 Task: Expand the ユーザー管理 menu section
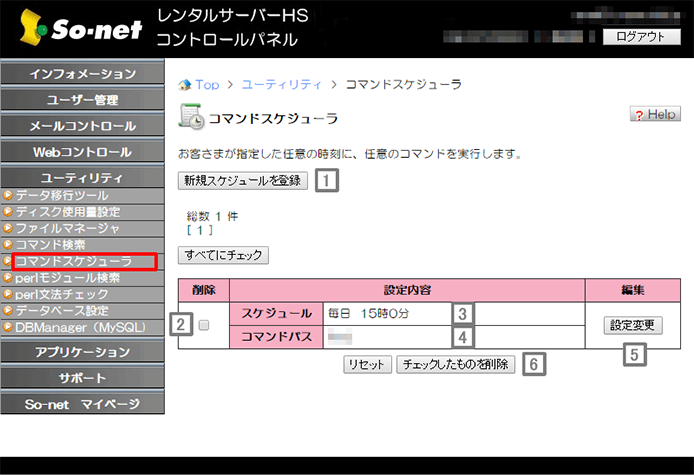click(82, 100)
